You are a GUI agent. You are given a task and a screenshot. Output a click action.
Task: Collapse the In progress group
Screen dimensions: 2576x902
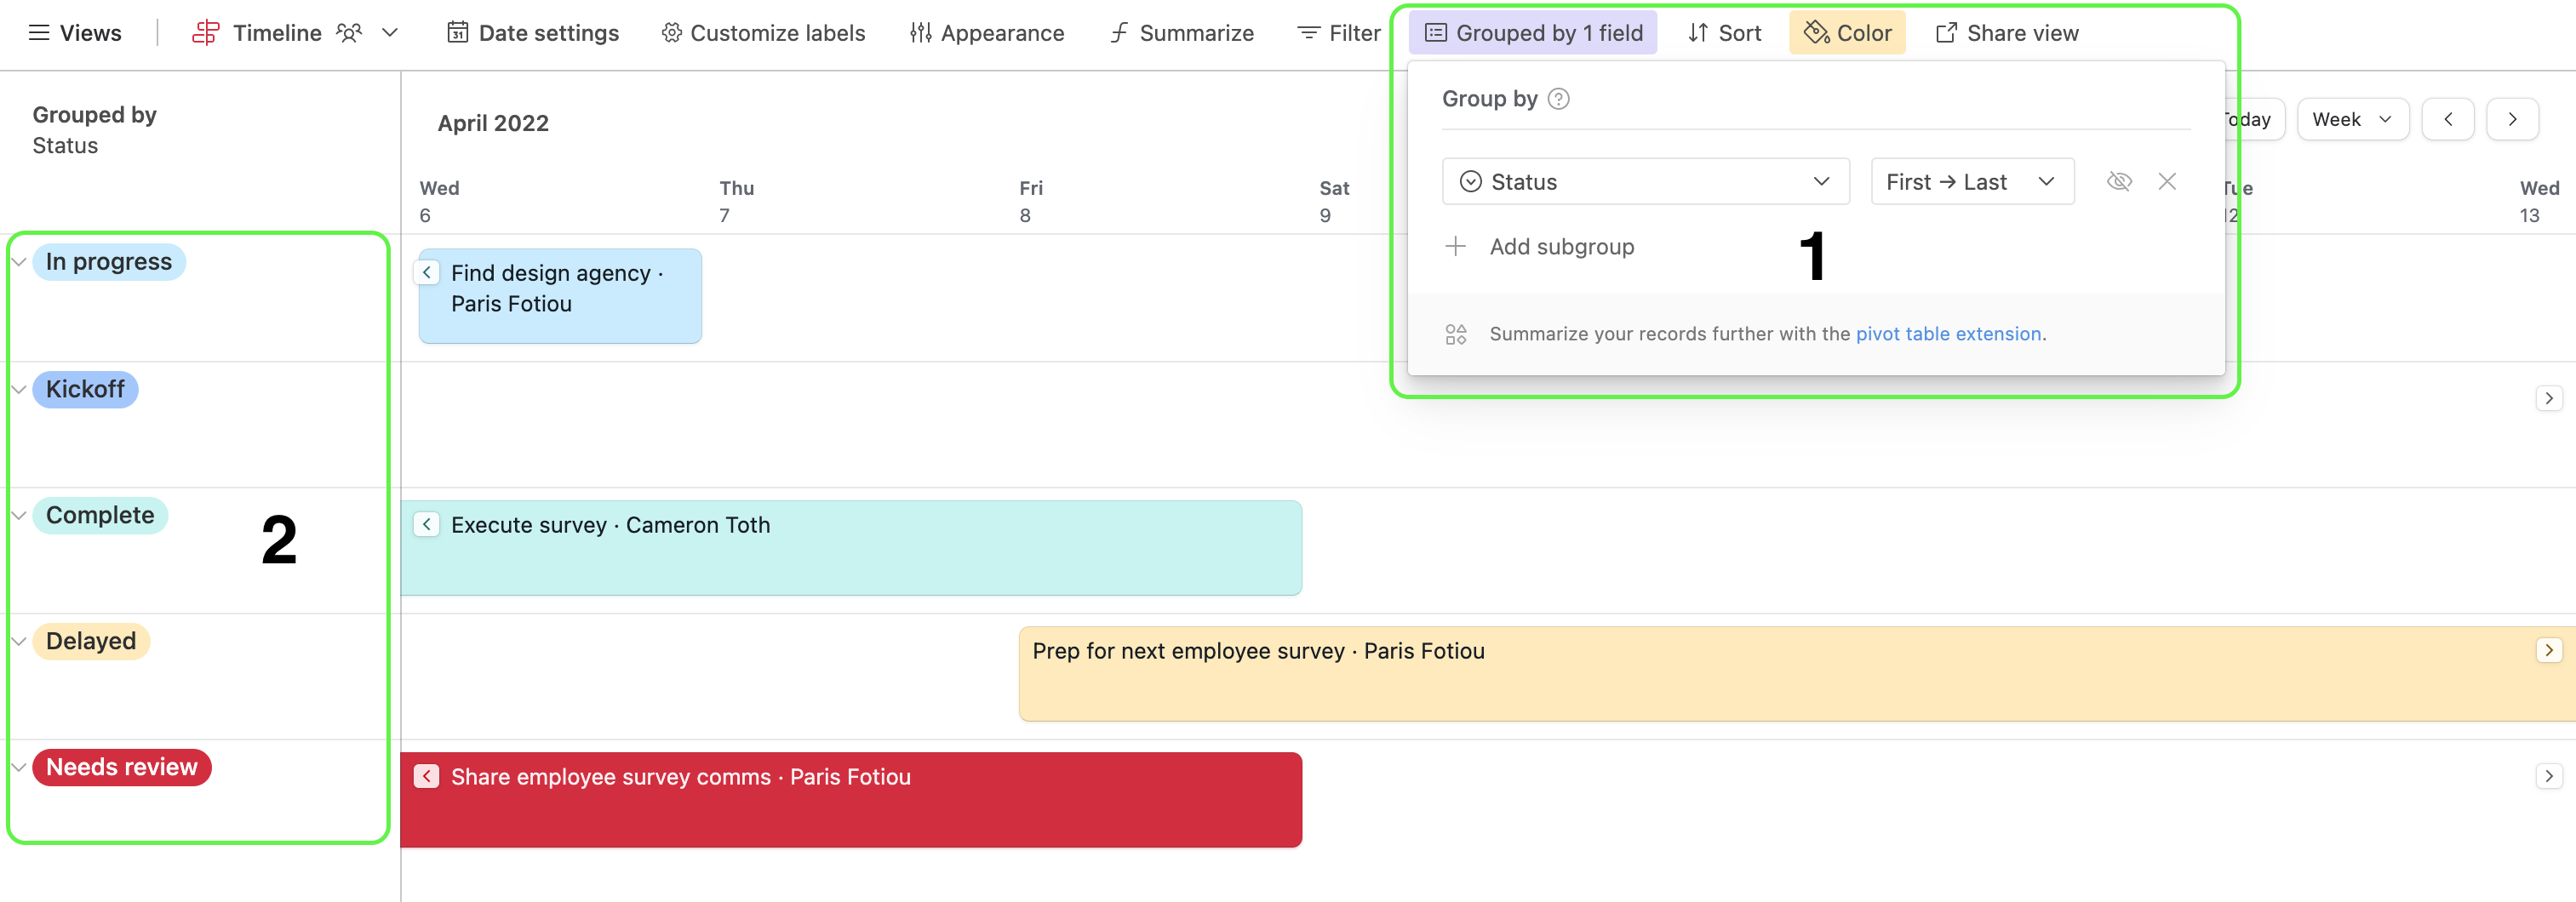tap(19, 262)
